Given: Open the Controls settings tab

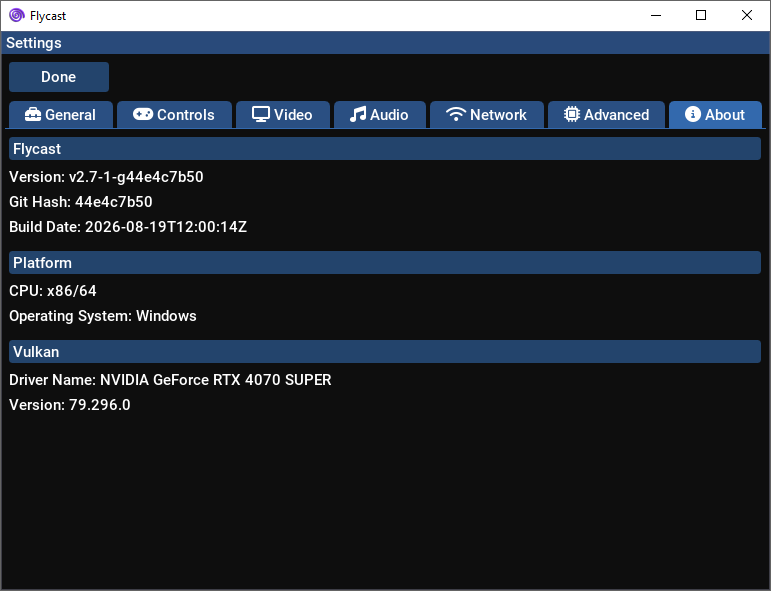Looking at the screenshot, I should [174, 115].
